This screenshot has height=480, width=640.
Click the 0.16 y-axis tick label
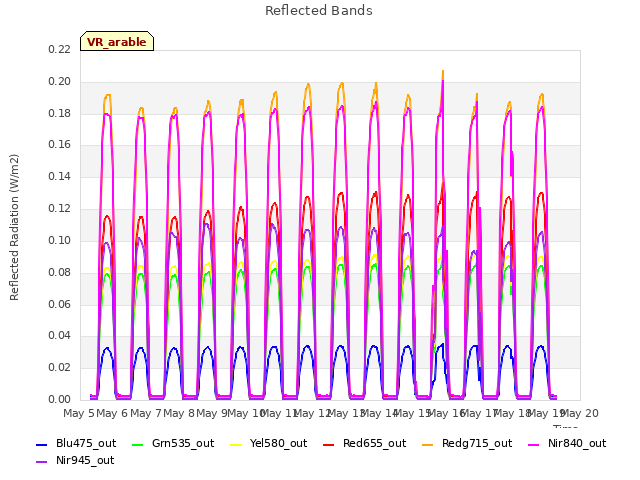pyautogui.click(x=60, y=144)
